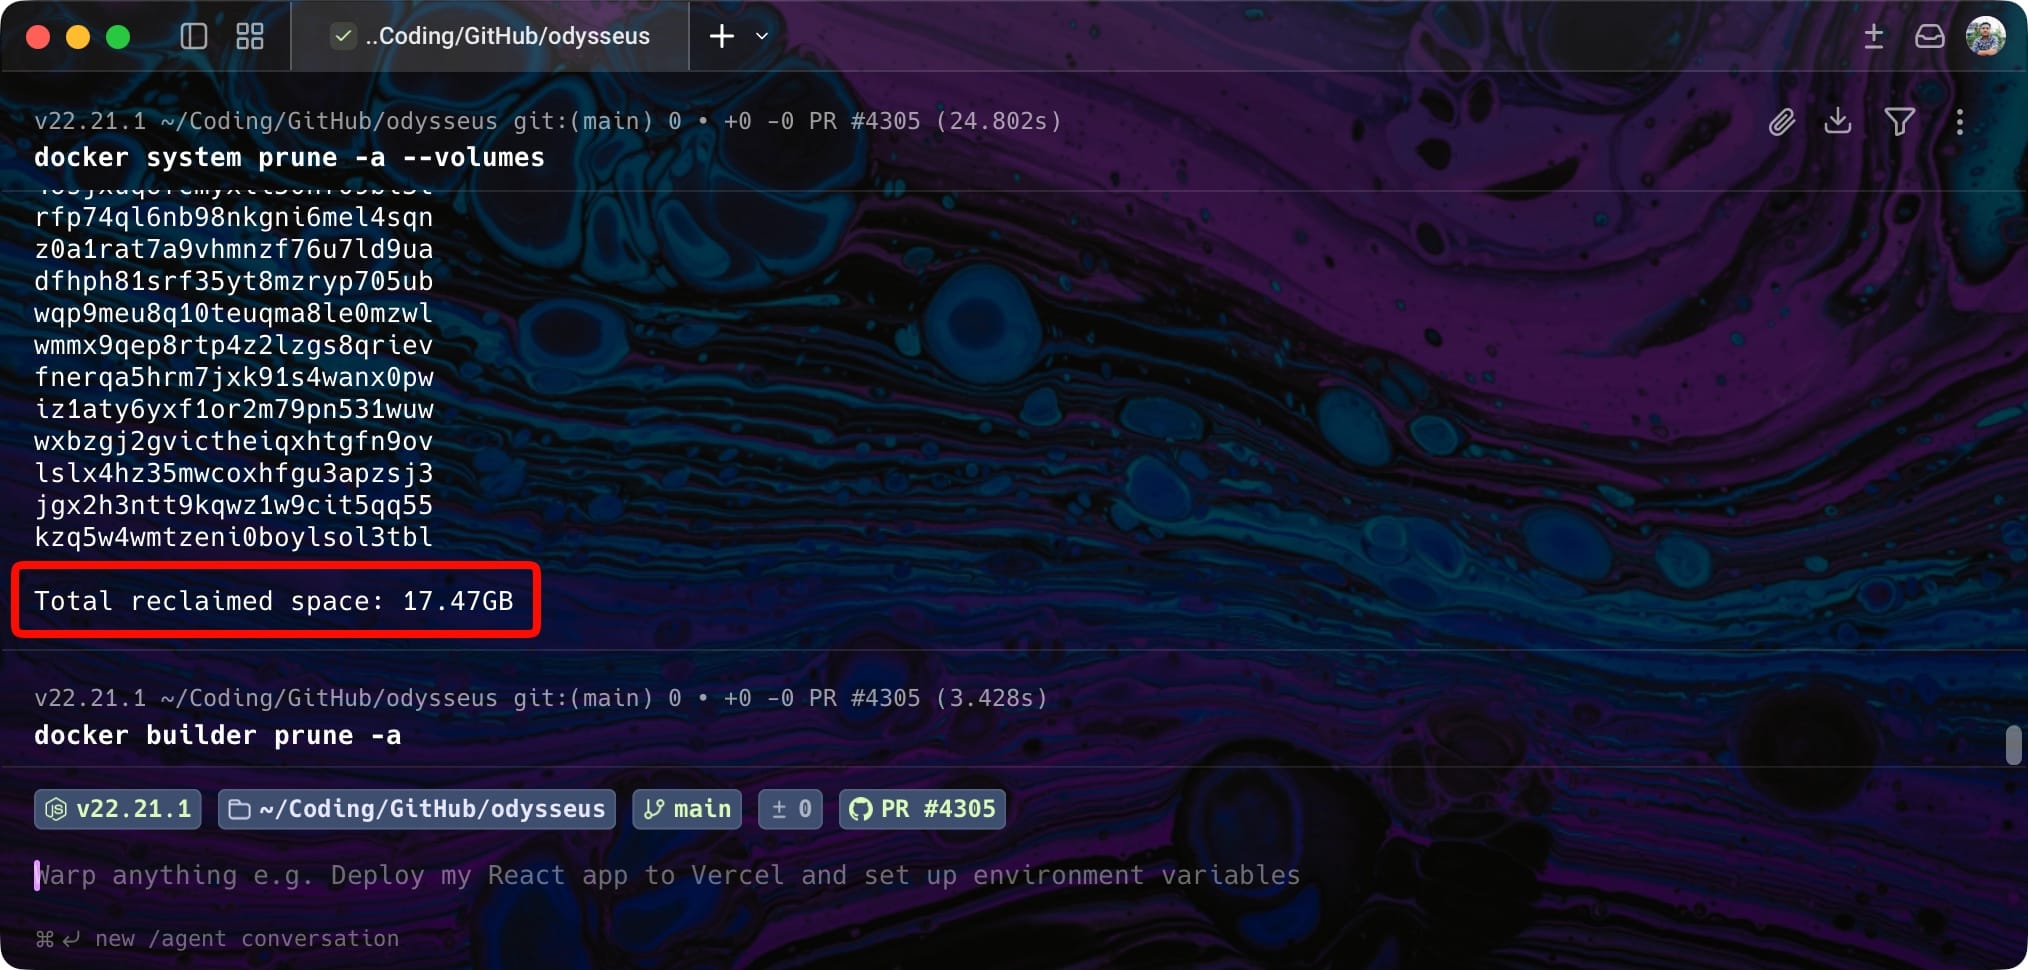Download the block output with download icon
The image size is (2028, 970).
1838,122
